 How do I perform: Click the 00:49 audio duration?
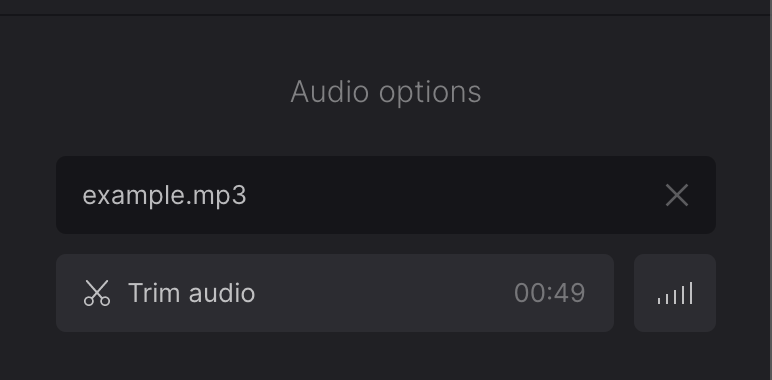click(549, 293)
